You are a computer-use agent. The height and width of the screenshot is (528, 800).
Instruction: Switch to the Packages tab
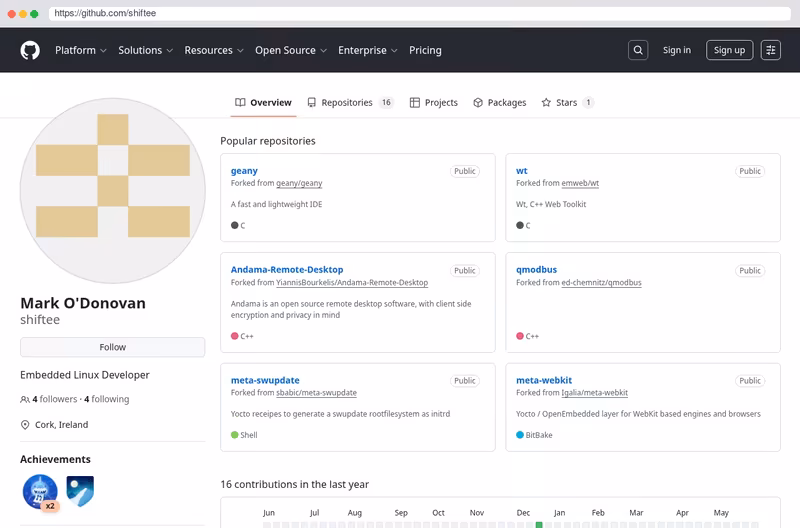[499, 103]
